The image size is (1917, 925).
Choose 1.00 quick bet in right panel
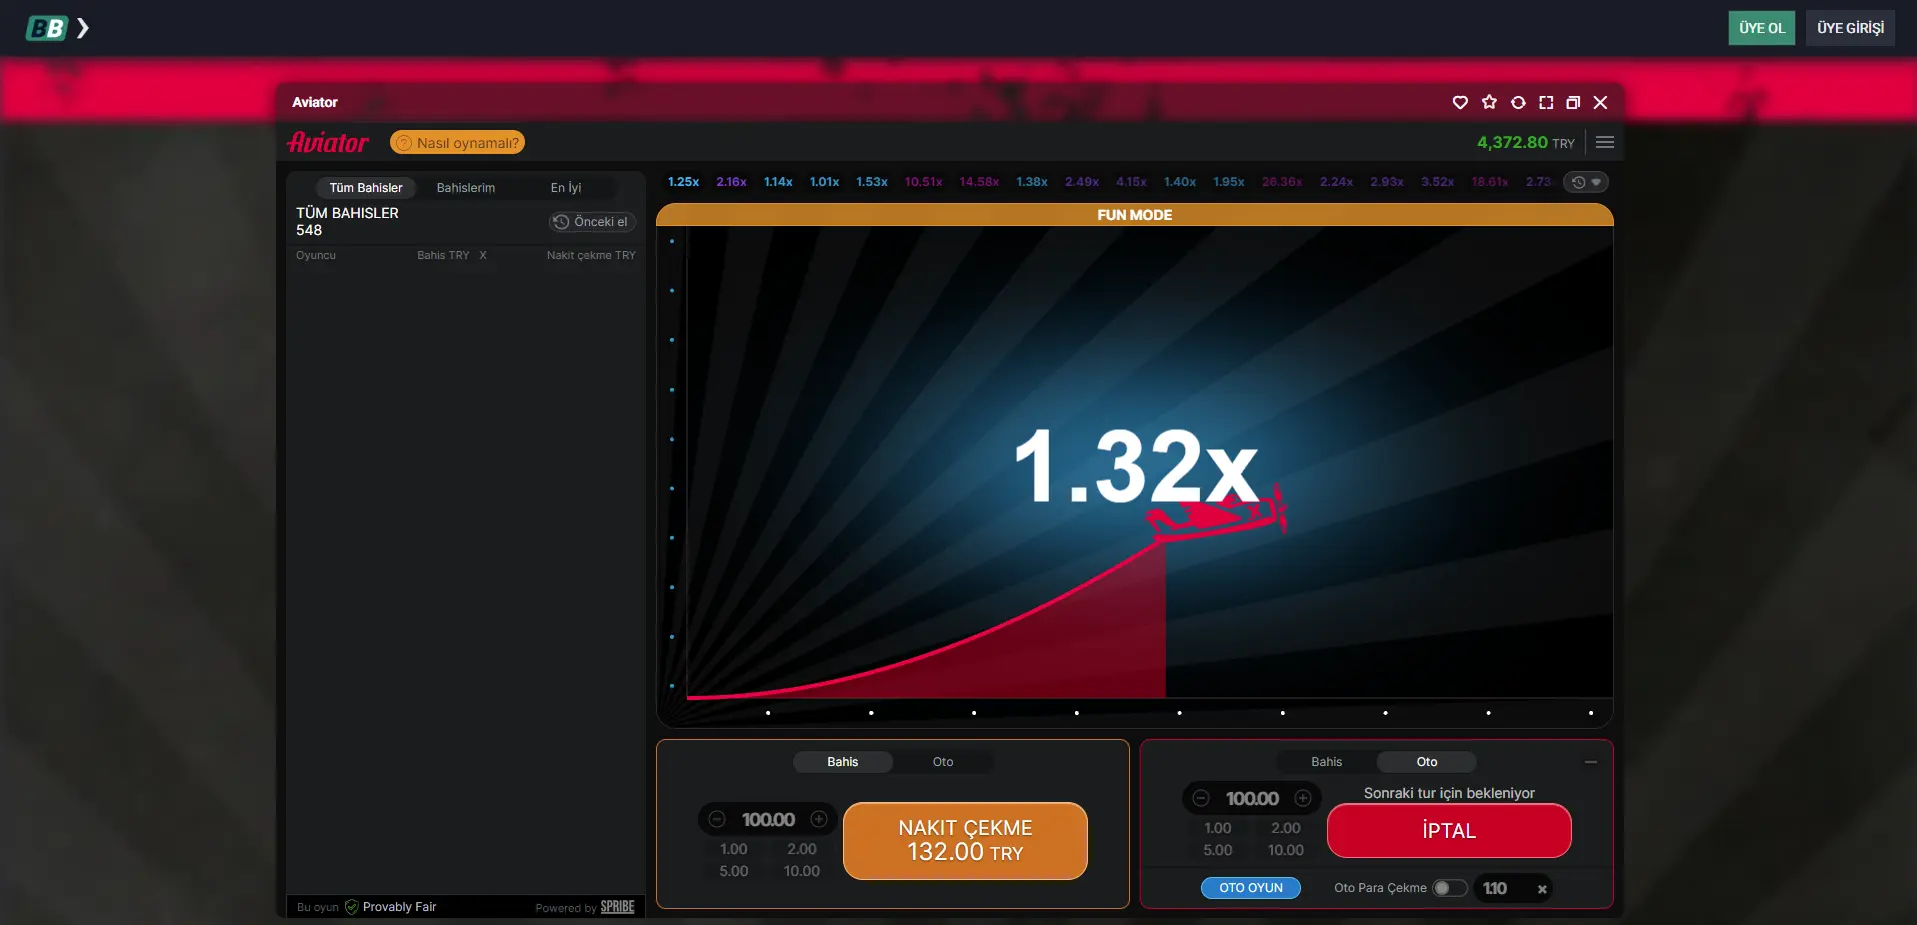(x=1218, y=828)
